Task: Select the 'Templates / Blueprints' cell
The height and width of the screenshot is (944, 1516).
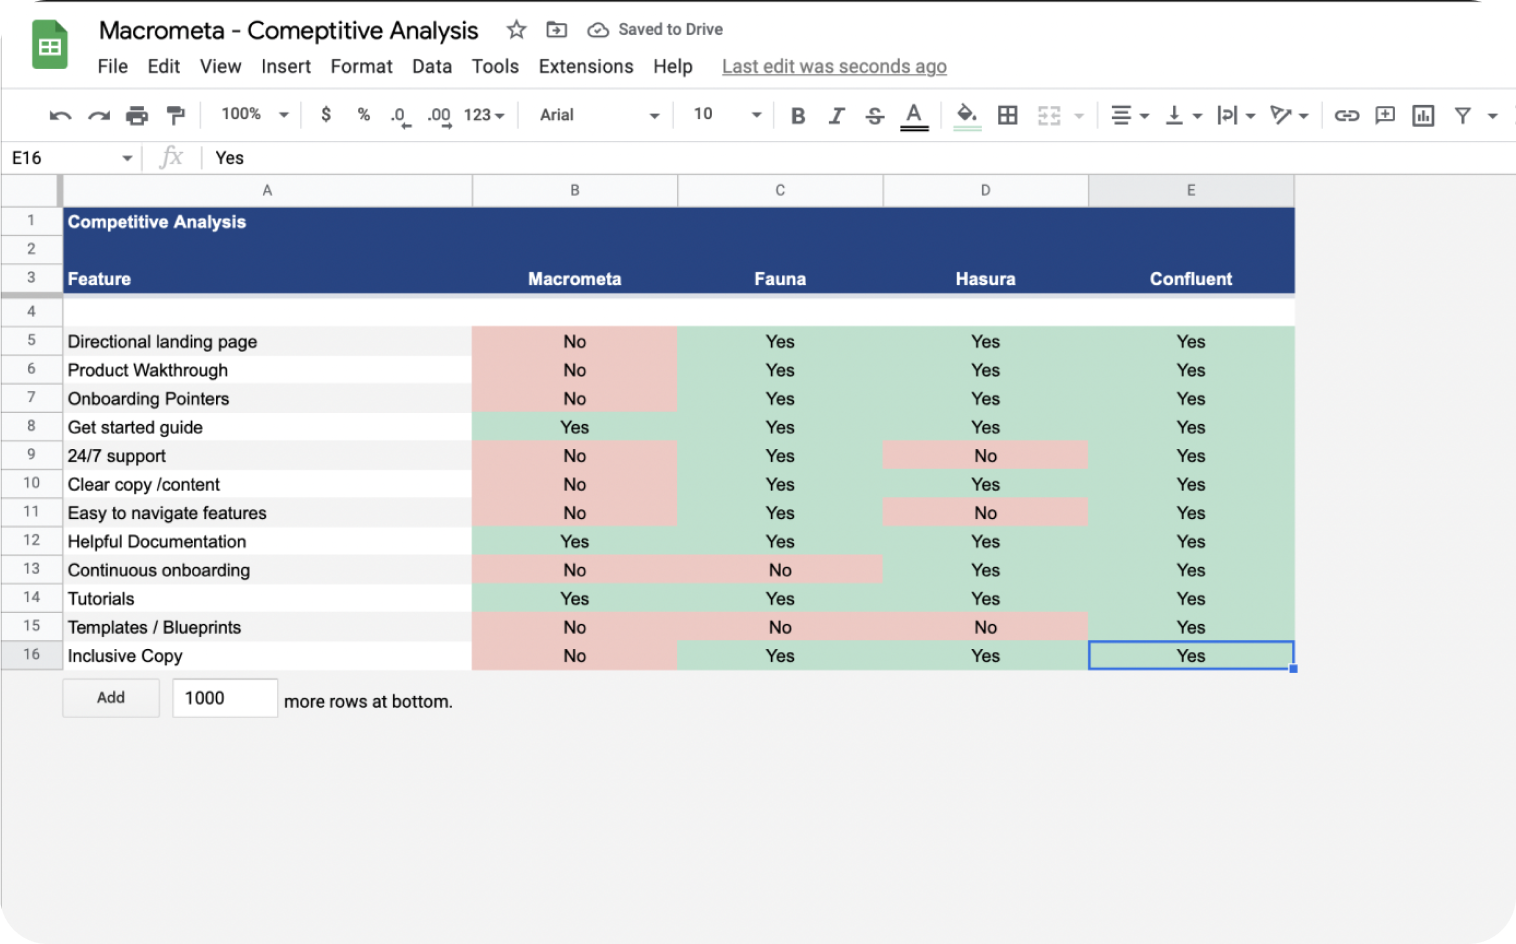Action: tap(267, 627)
